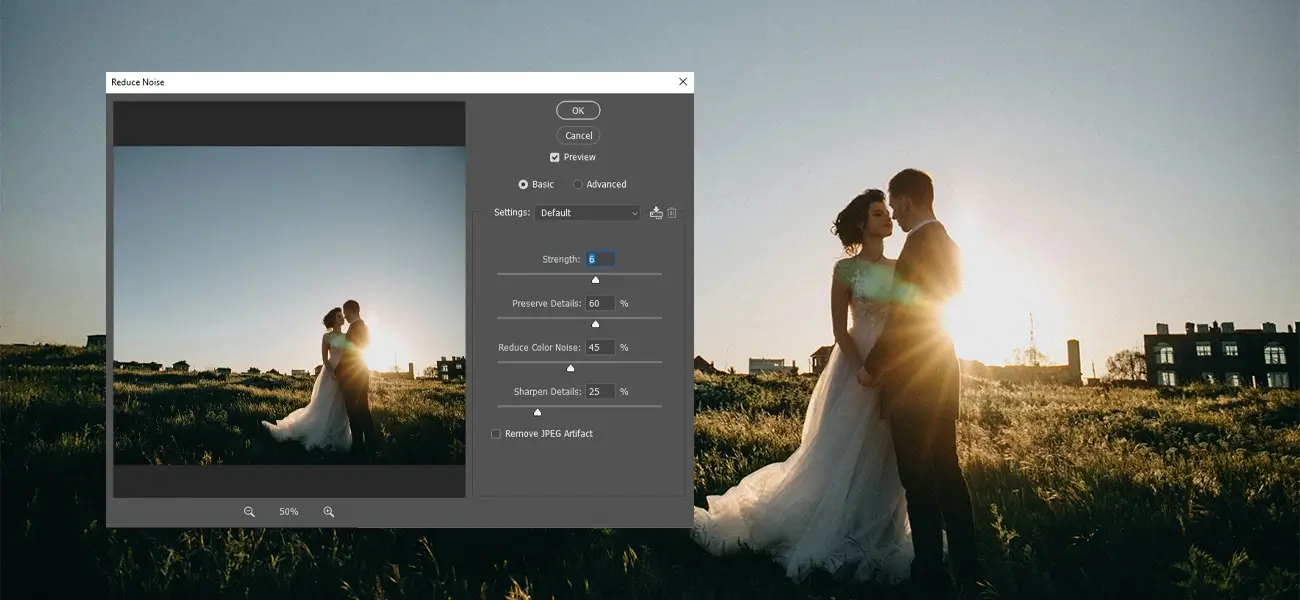Click the Reduce Color Noise slider handle
1300x600 pixels.
[570, 368]
